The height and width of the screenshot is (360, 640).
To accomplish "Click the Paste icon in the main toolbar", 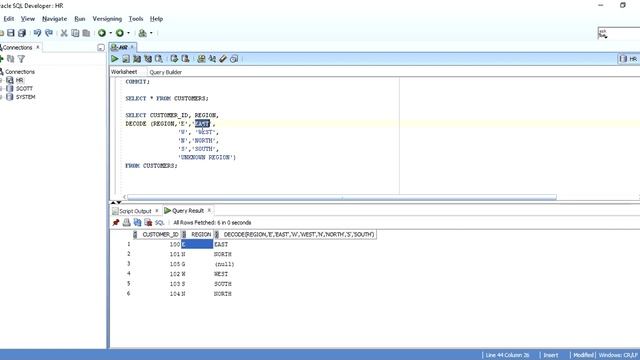I will point(86,33).
